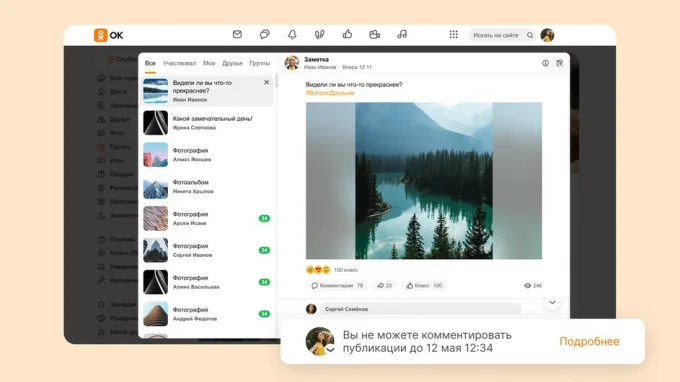Open notifications bell icon

pos(292,34)
